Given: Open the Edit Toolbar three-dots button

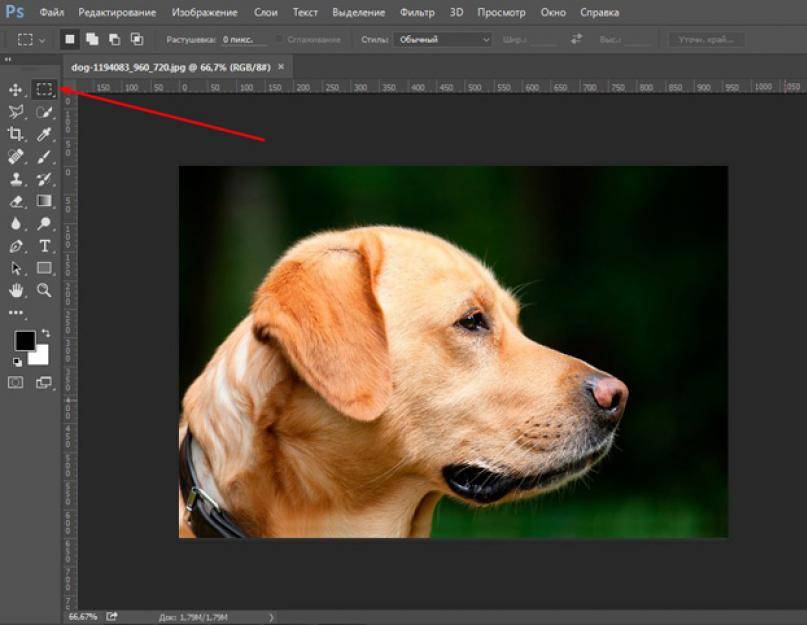Looking at the screenshot, I should [16, 312].
